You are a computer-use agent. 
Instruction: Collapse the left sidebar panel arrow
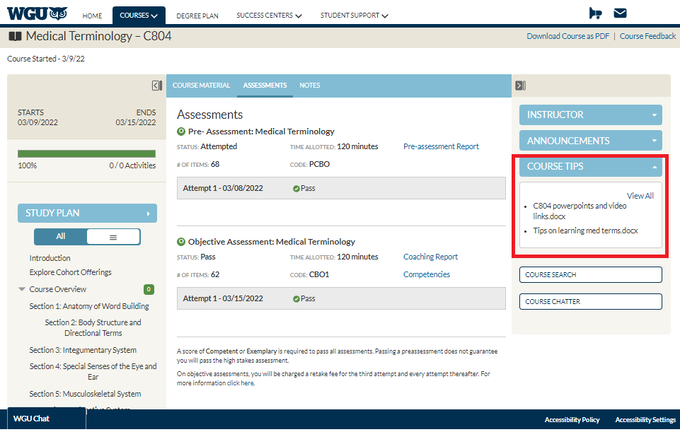tap(157, 85)
